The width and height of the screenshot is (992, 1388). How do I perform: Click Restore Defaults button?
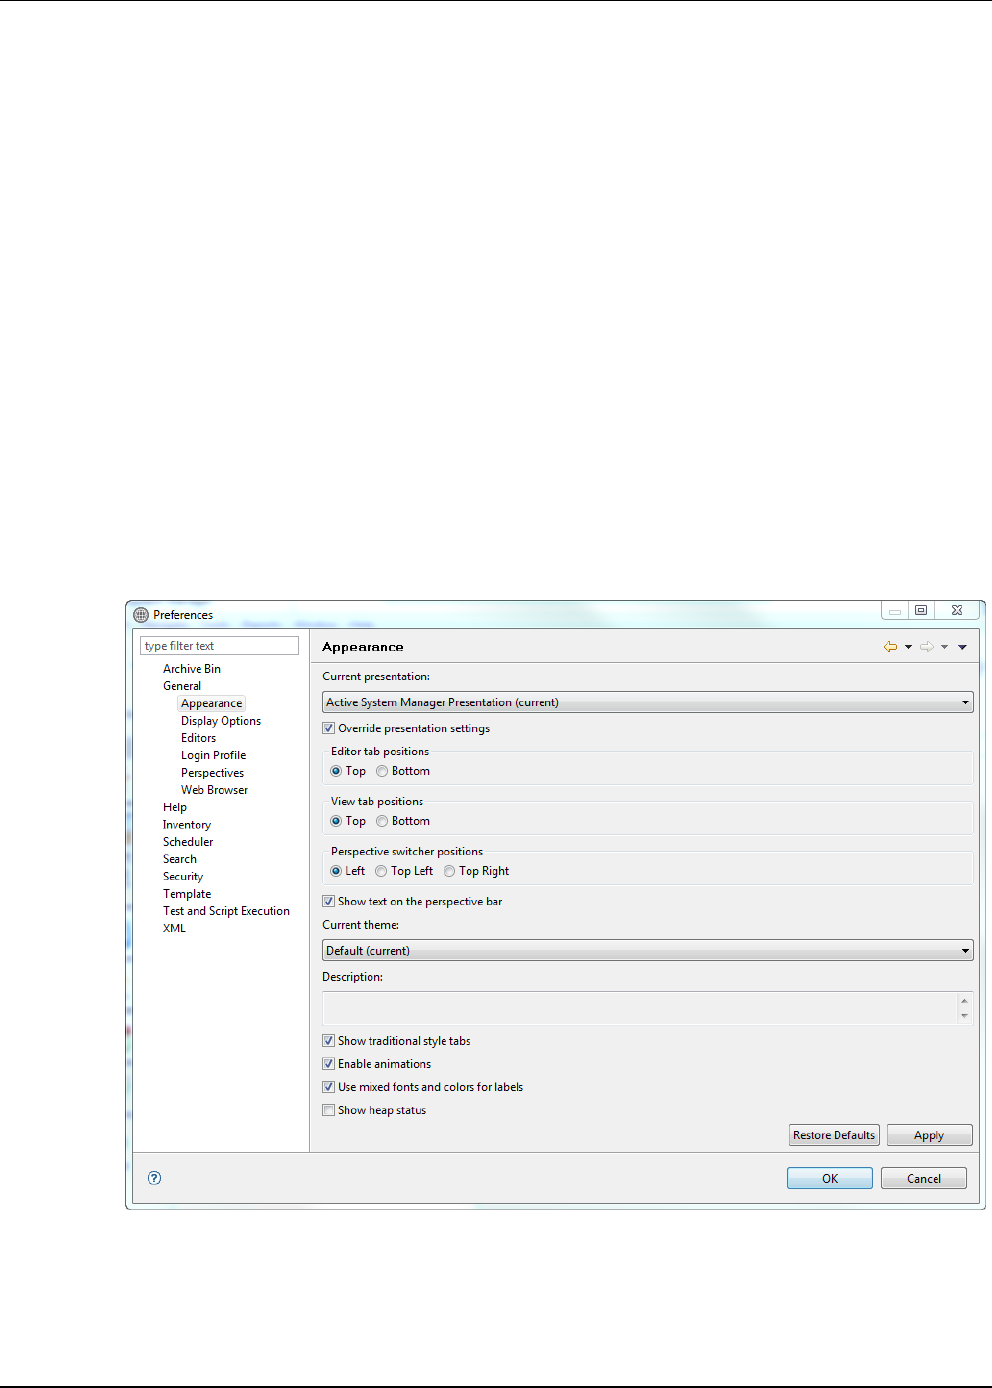click(834, 1135)
